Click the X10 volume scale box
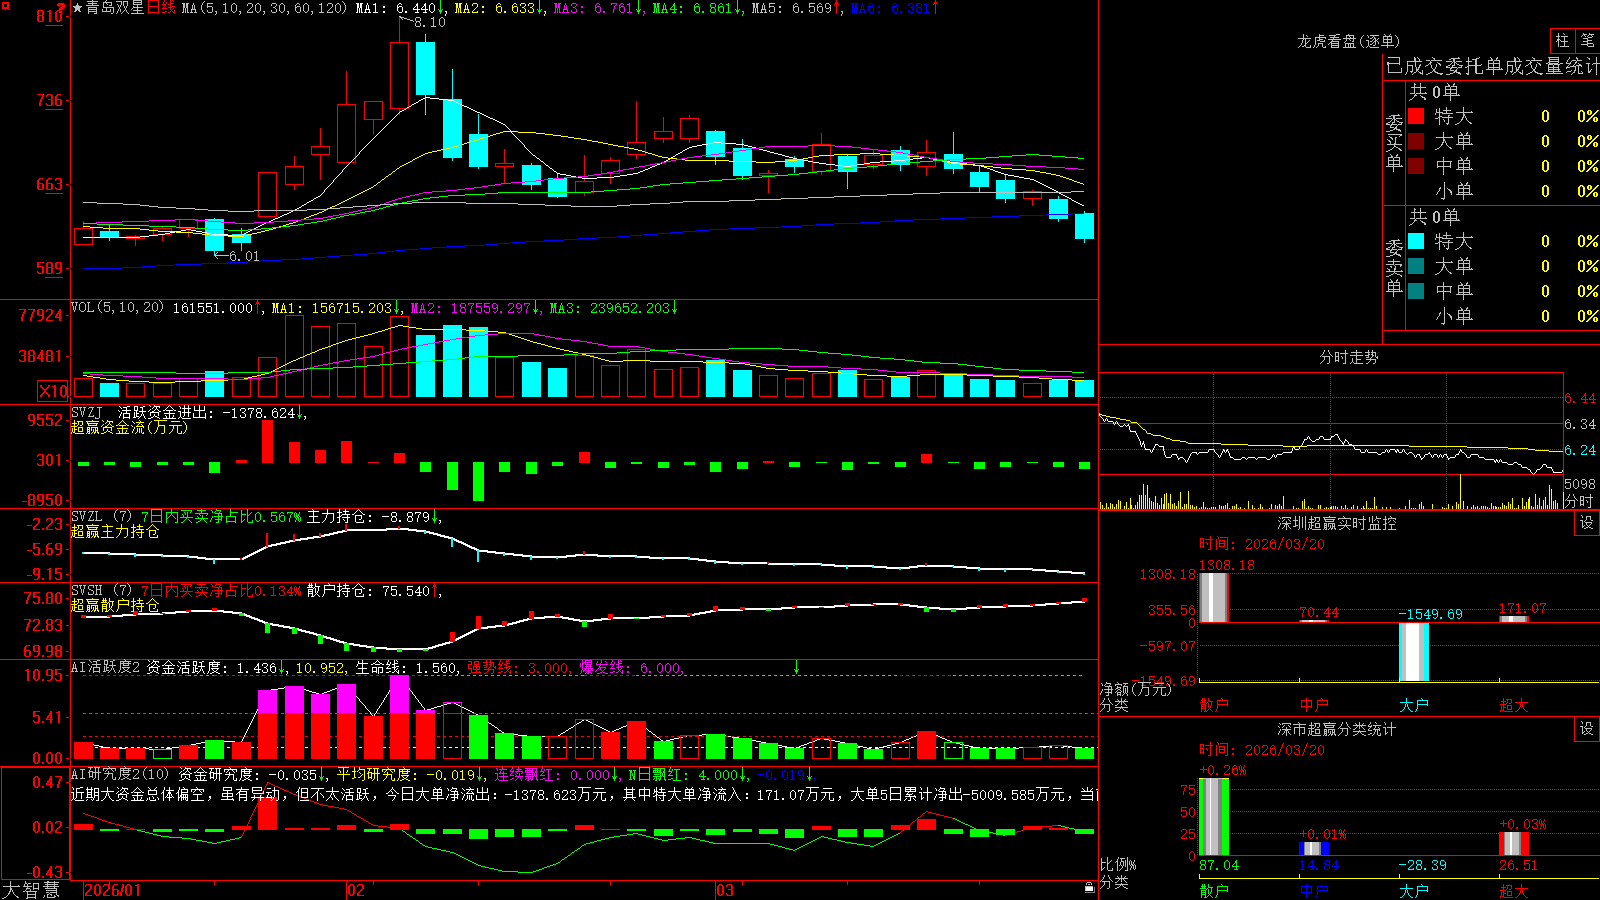1600x900 pixels. click(53, 391)
